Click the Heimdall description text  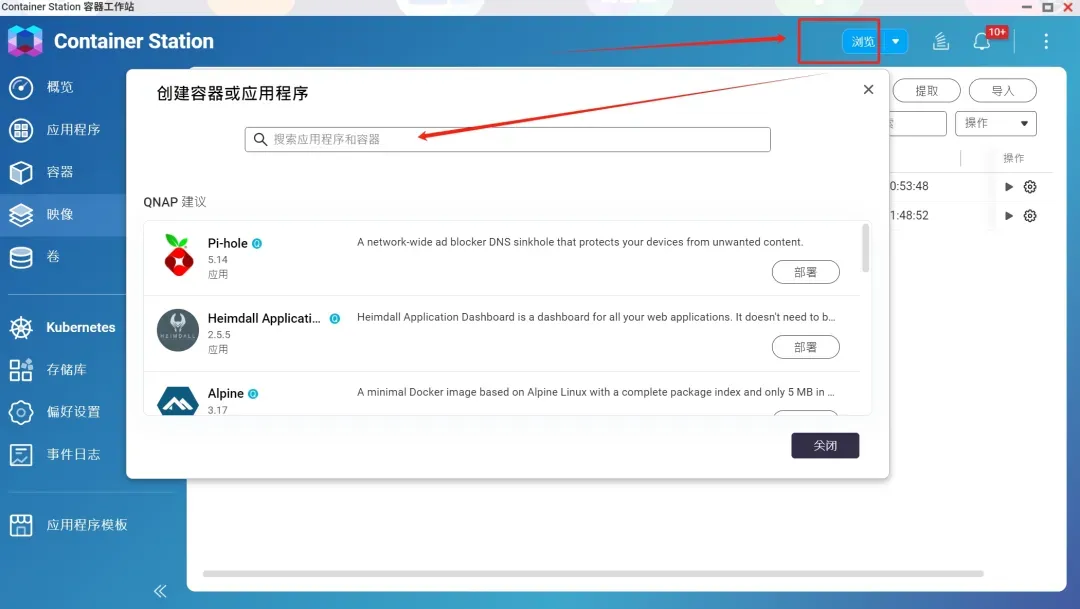[x=596, y=317]
